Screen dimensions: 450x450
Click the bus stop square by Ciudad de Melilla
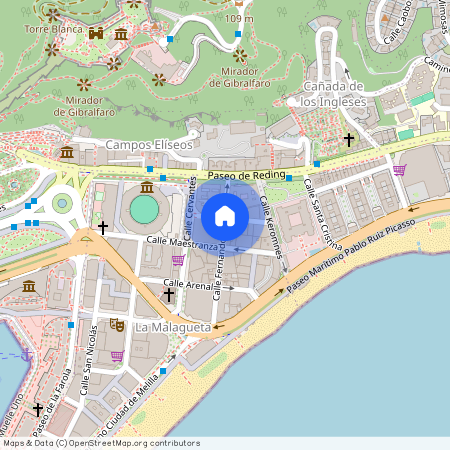pyautogui.click(x=163, y=371)
